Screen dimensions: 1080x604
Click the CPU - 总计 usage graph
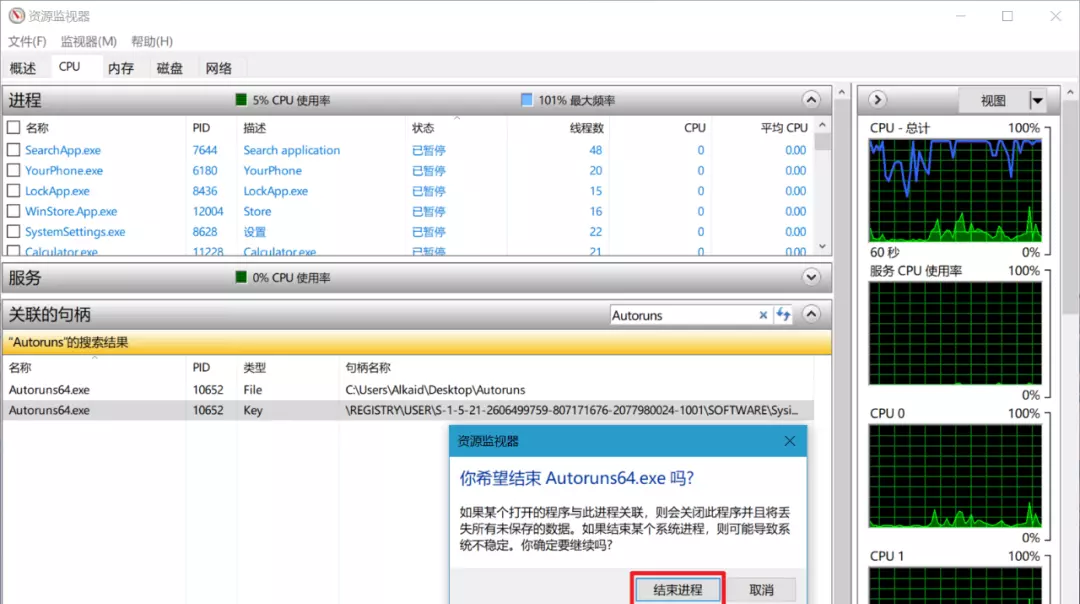point(955,190)
